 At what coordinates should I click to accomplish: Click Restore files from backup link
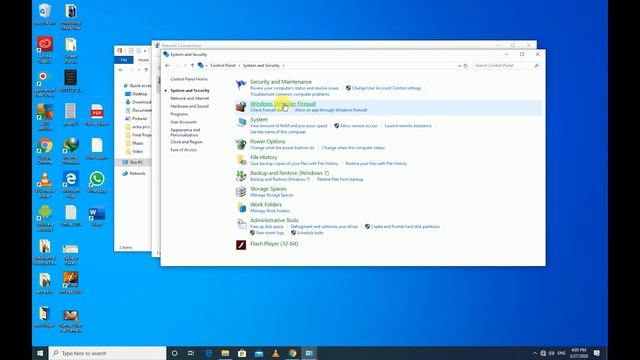[x=340, y=179]
